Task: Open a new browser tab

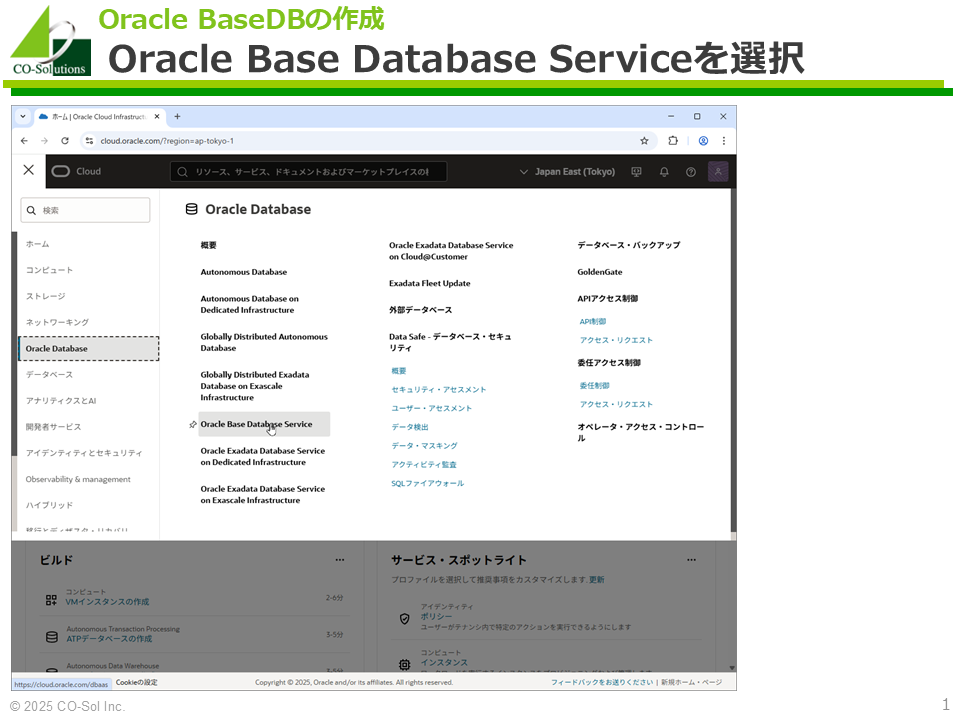Action: click(x=177, y=116)
